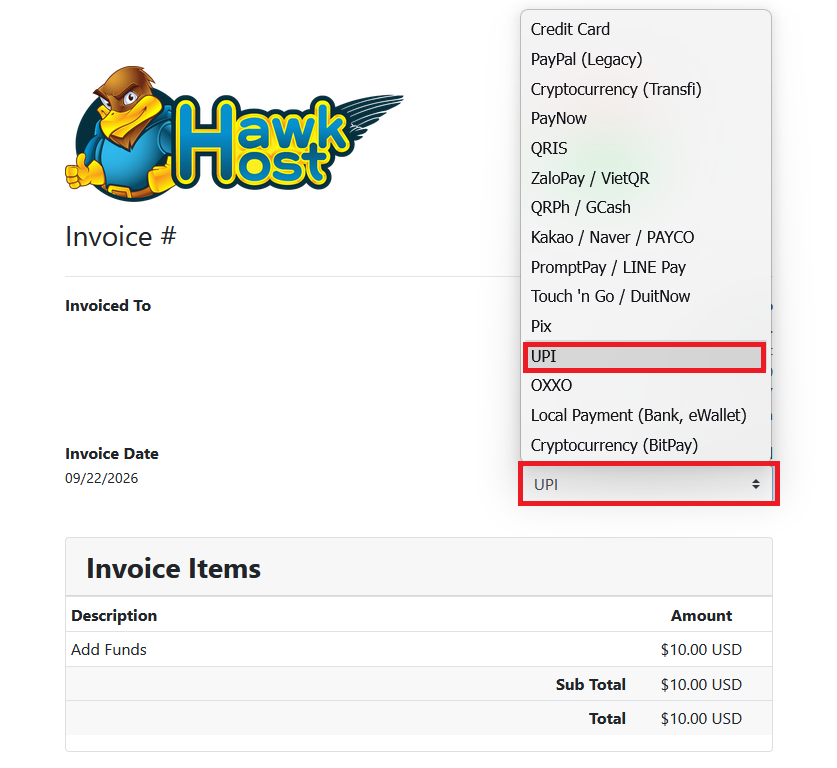Choose Kakao / Naver / PAYCO option
837x768 pixels.
[645, 237]
